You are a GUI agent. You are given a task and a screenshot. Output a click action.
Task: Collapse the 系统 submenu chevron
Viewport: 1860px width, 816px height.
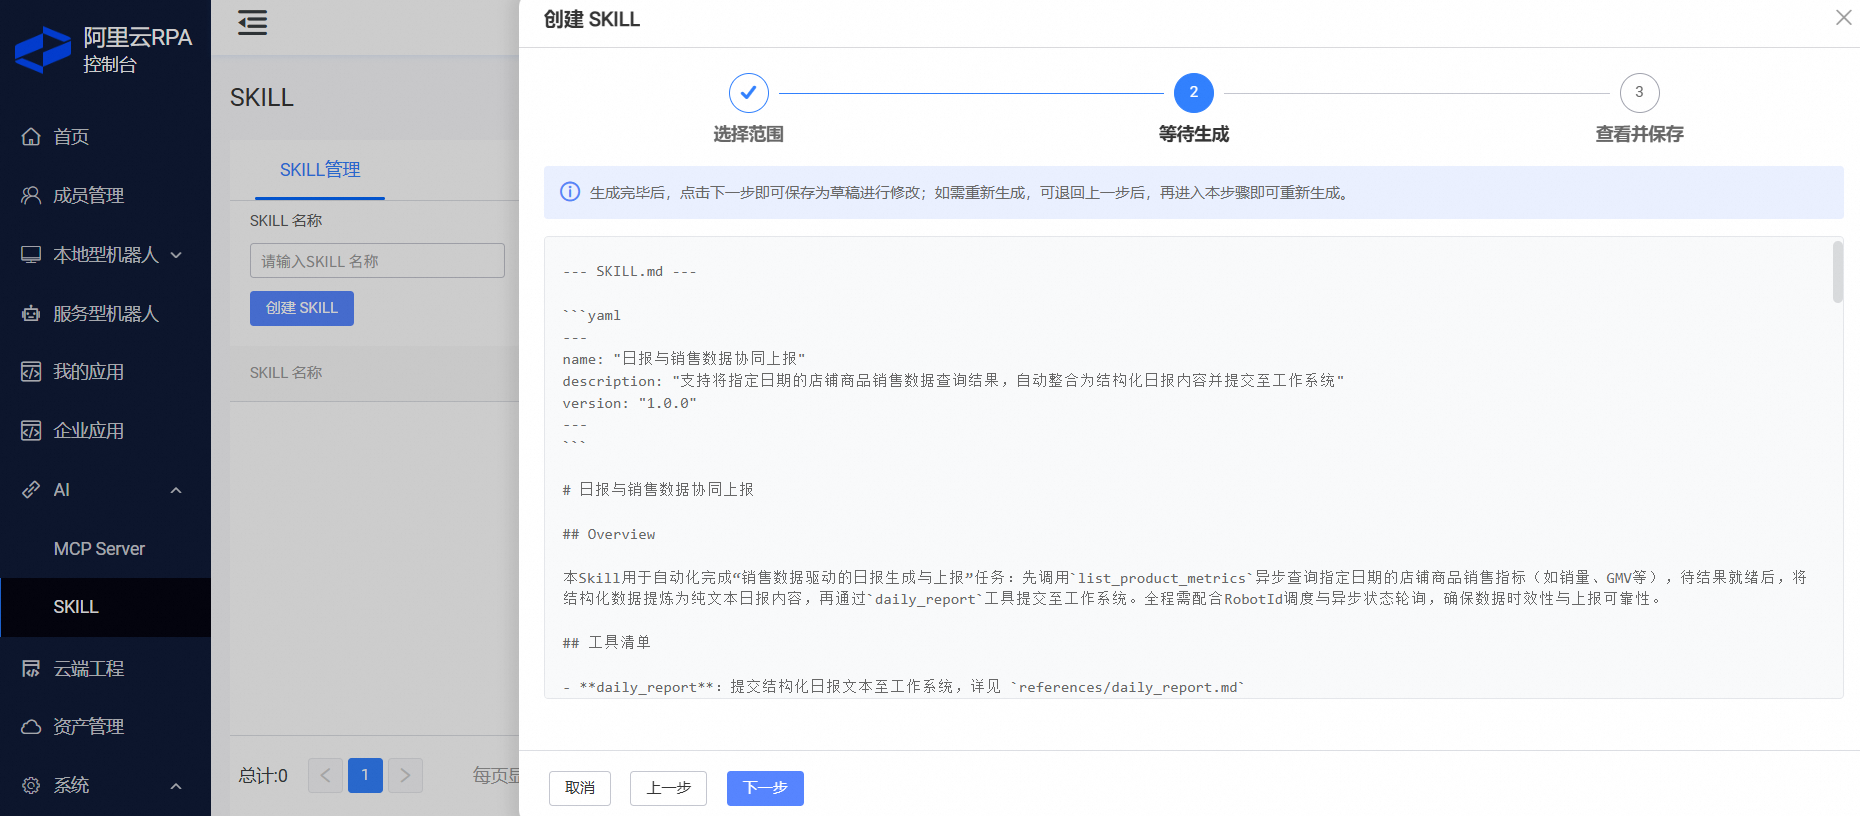coord(176,786)
